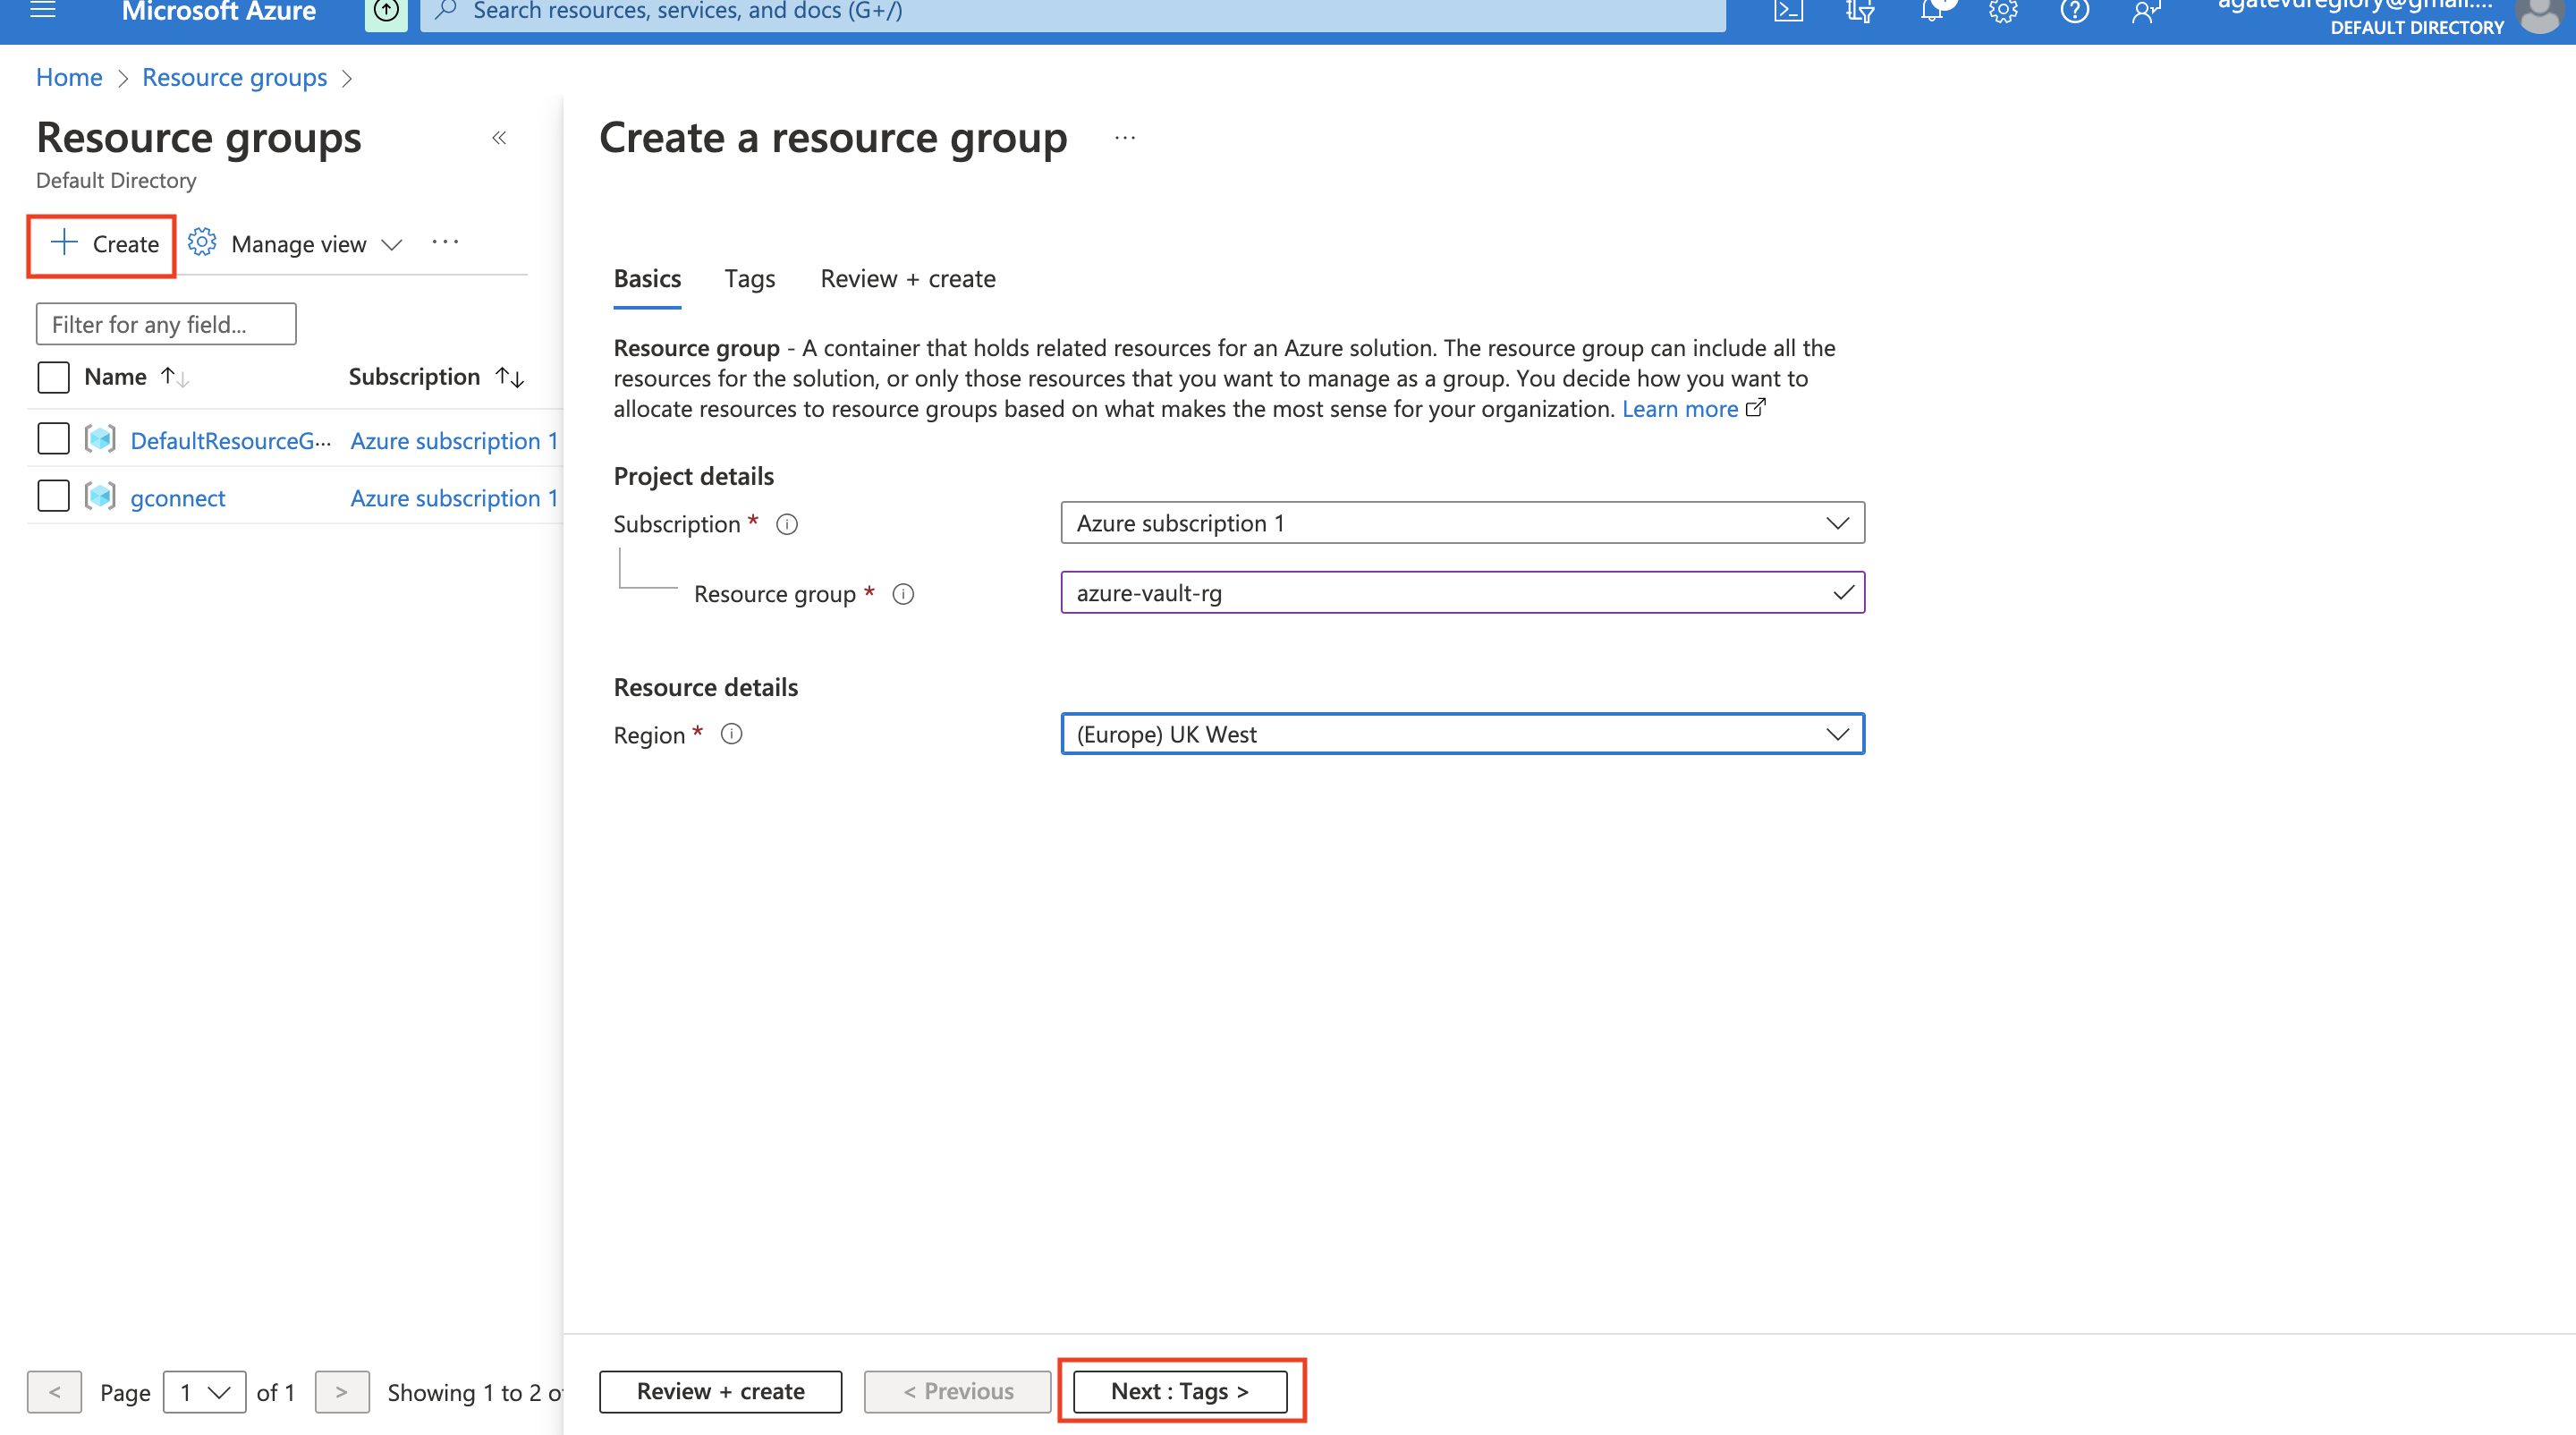This screenshot has width=2576, height=1435.
Task: Expand the Manage view dropdown
Action: [298, 244]
